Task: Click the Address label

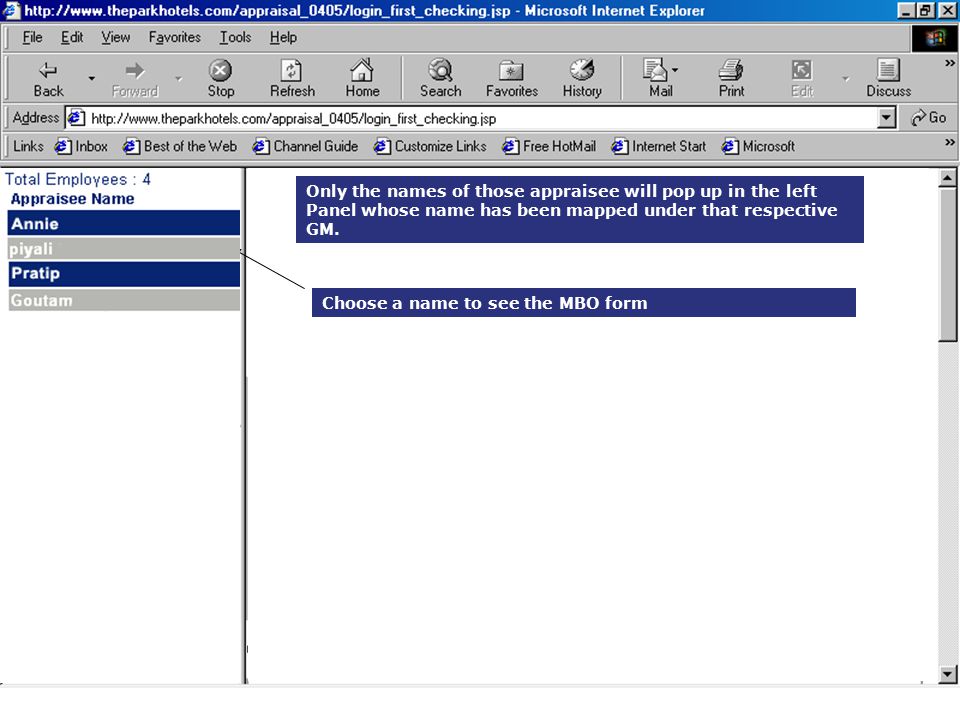Action: [36, 118]
